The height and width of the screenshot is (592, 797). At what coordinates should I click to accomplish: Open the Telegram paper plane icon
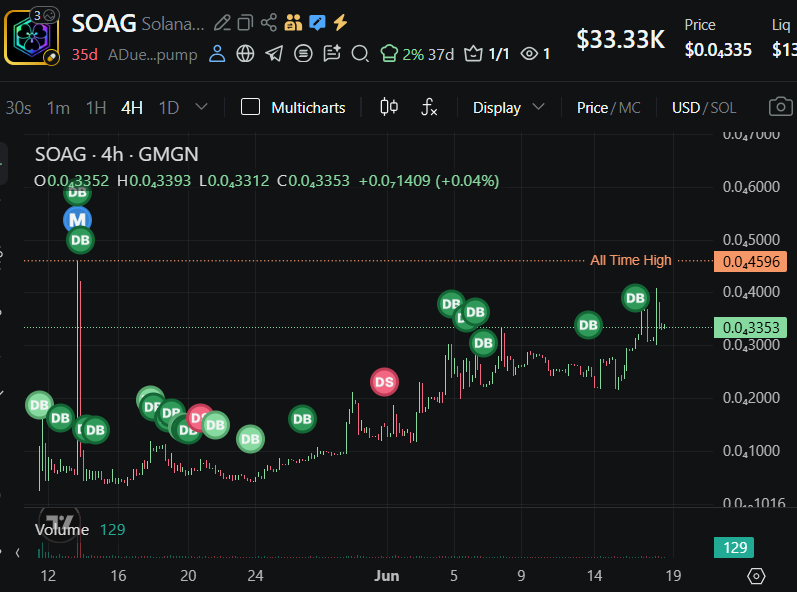[274, 53]
